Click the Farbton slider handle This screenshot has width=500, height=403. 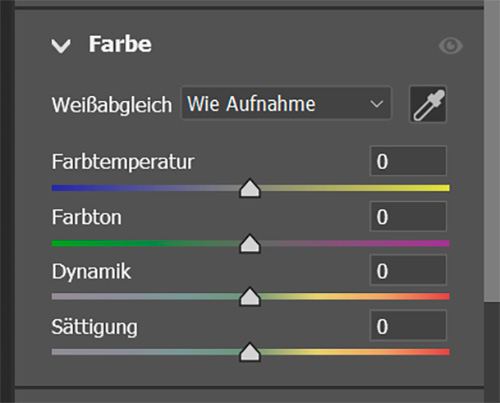[250, 244]
